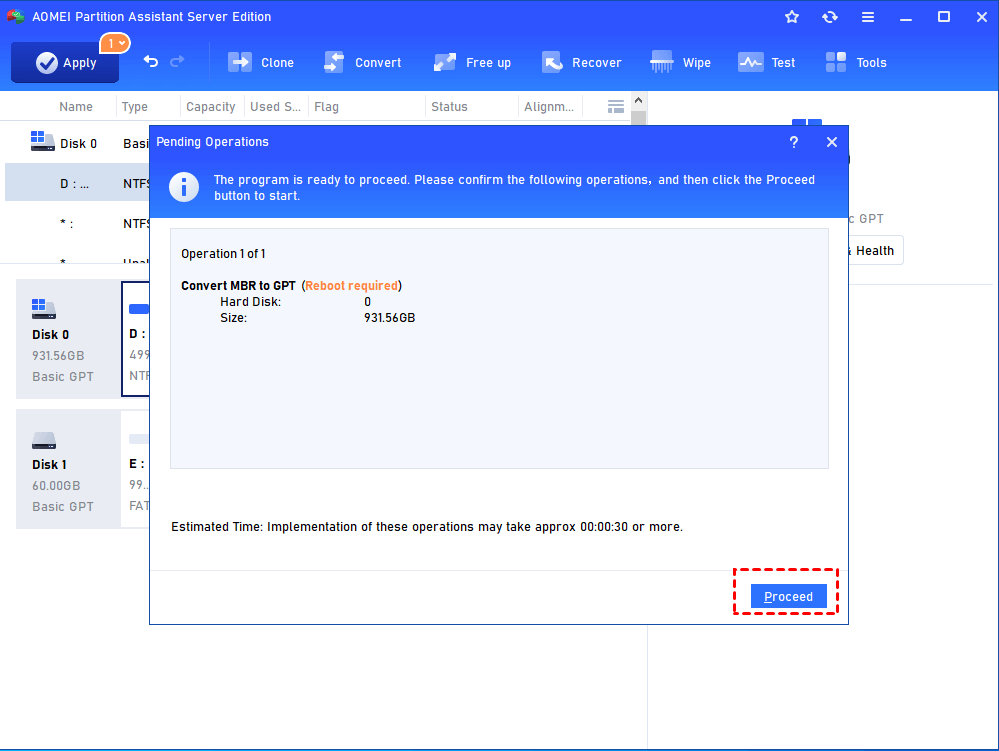This screenshot has height=751, width=999.
Task: Click the Disk 0 drive icon in disk map
Action: pyautogui.click(x=44, y=309)
